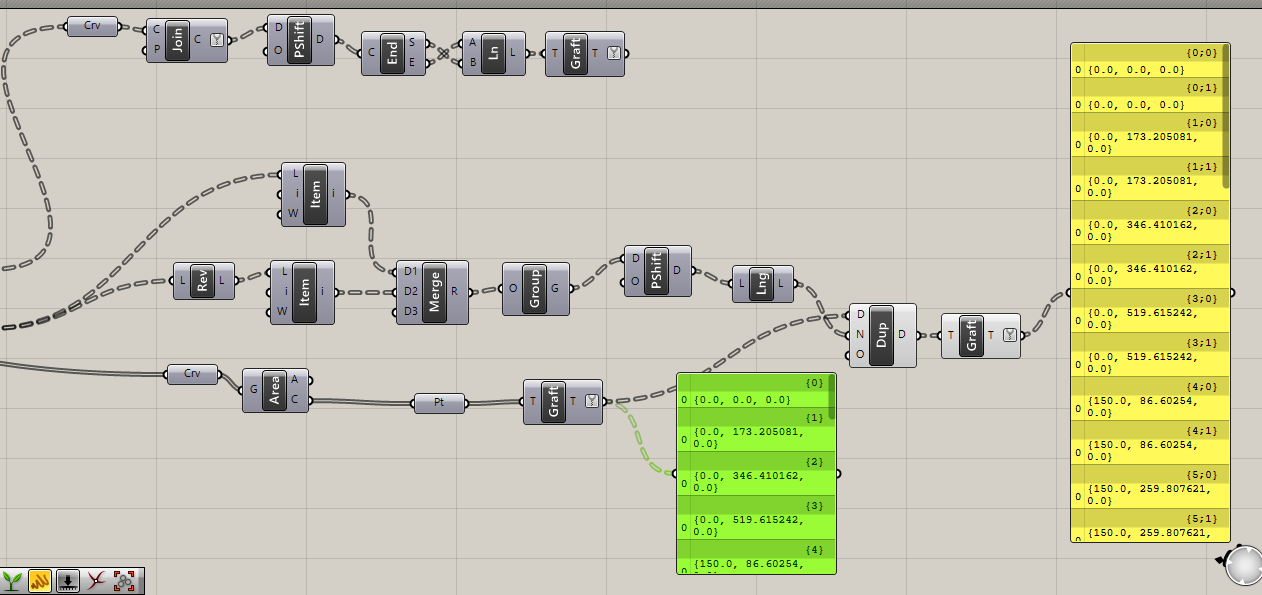Click the black download arrow toolbar icon
Image resolution: width=1262 pixels, height=595 pixels.
(x=68, y=581)
